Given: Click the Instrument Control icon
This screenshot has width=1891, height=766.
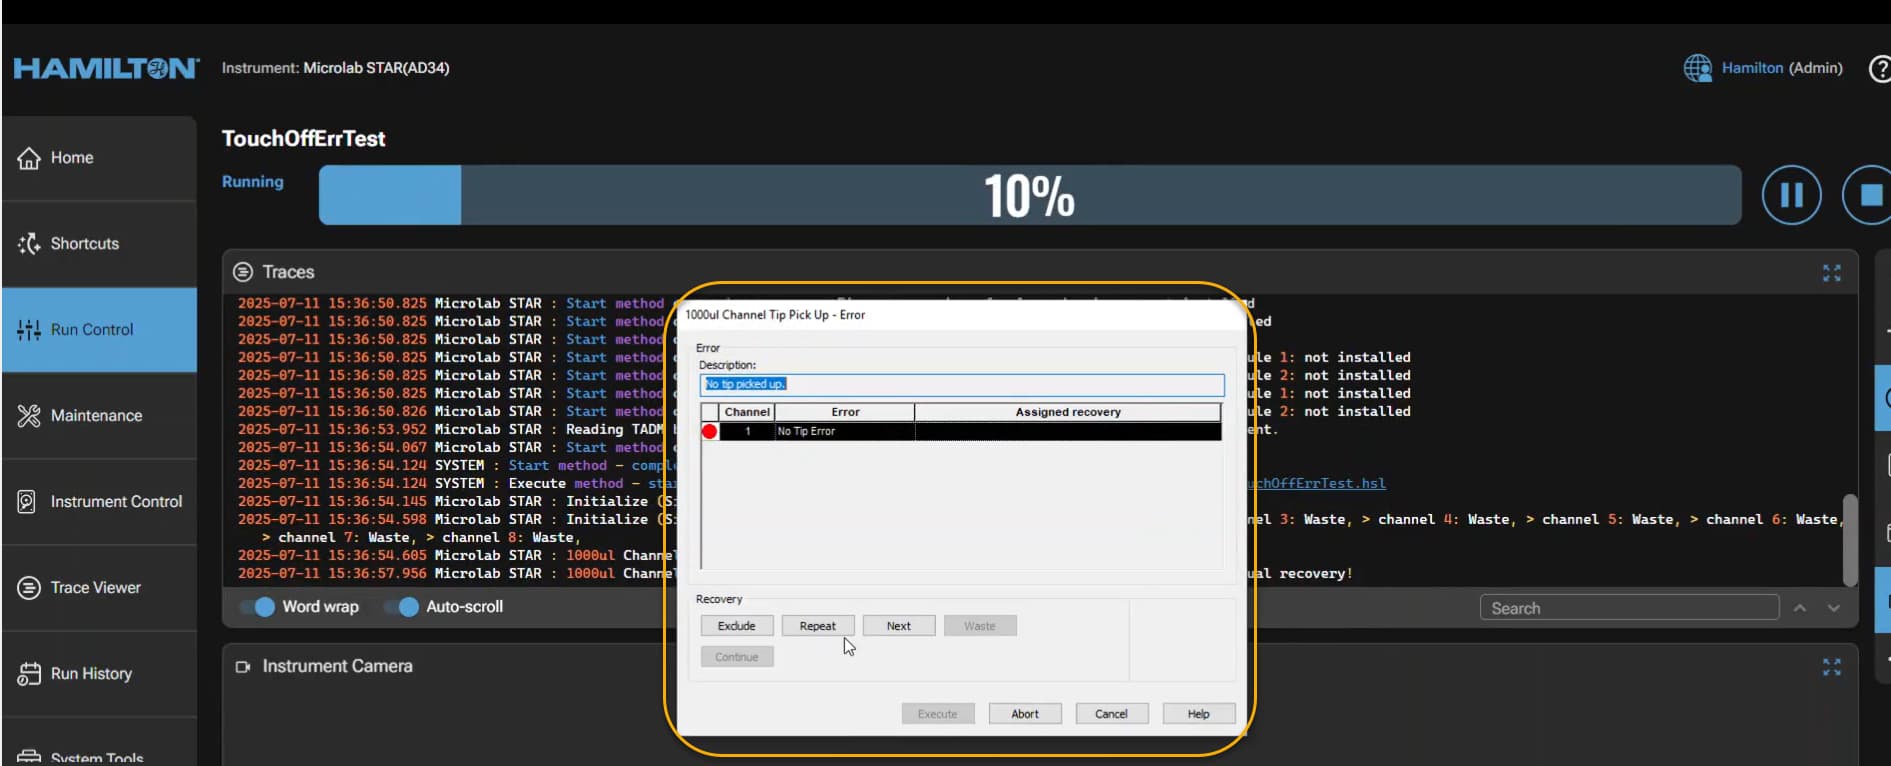Looking at the screenshot, I should tap(27, 501).
